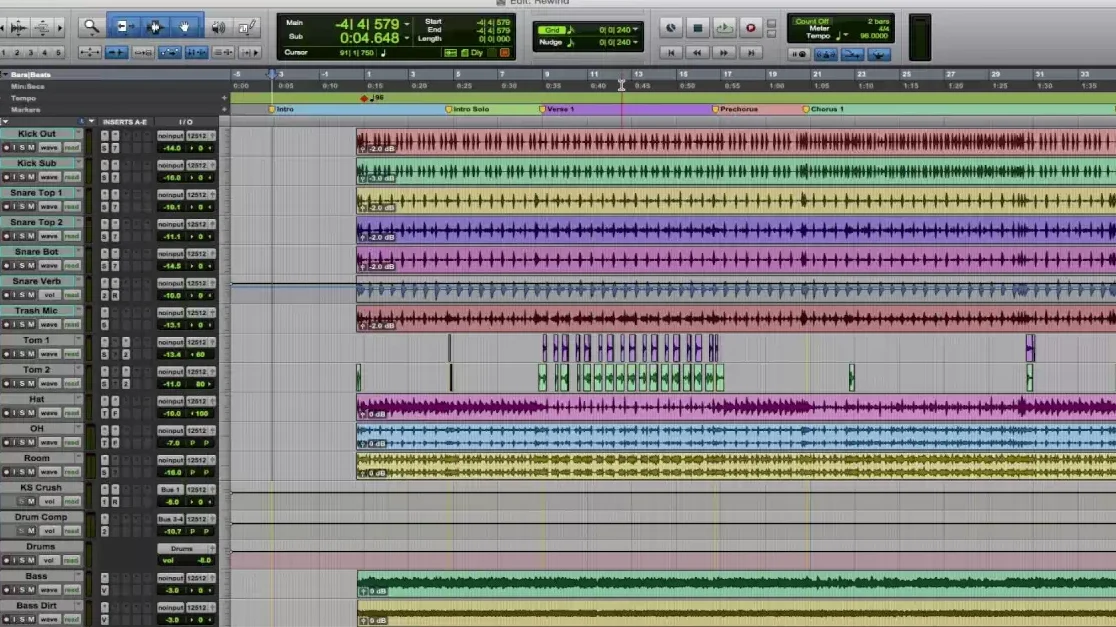Select the Grabber hand tool

(x=184, y=27)
